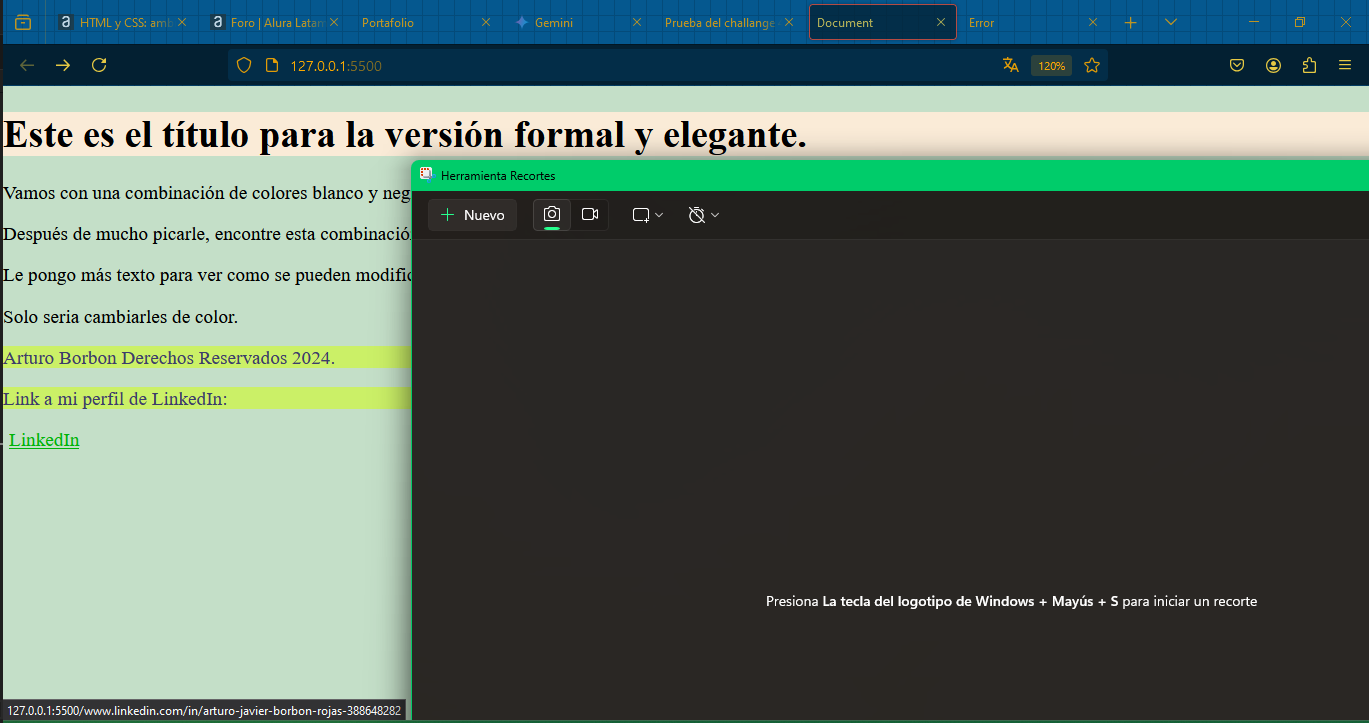Open the LinkedIn link

[x=44, y=440]
